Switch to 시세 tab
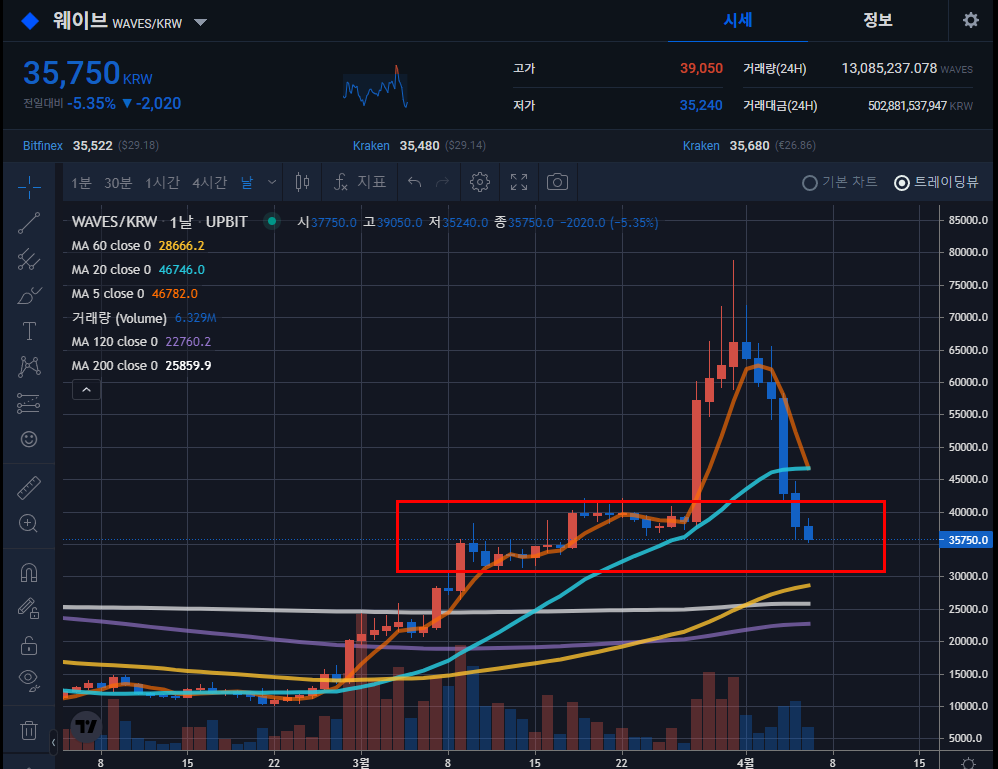The width and height of the screenshot is (998, 769). point(738,20)
